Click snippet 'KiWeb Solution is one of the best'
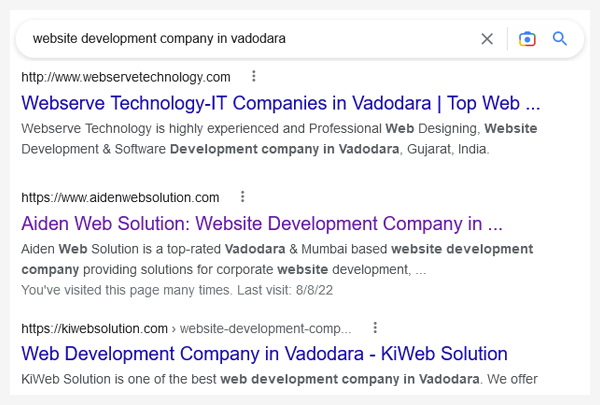 tap(119, 379)
